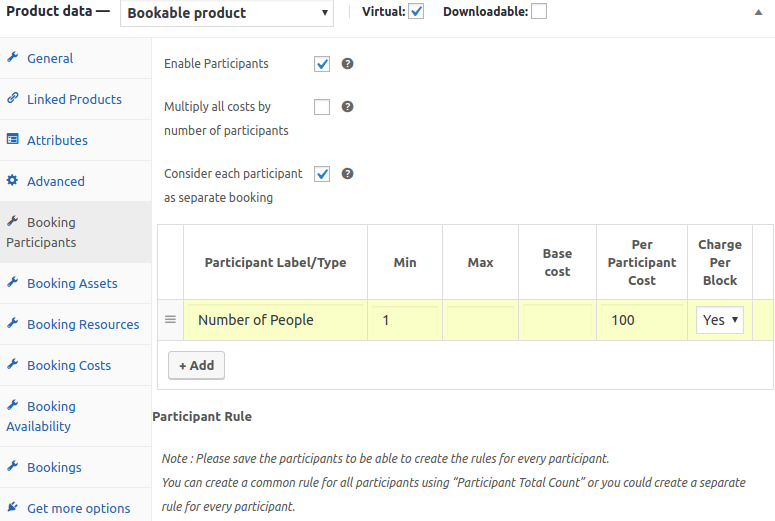775x521 pixels.
Task: Click the Booking Costs wrench icon
Action: point(13,364)
